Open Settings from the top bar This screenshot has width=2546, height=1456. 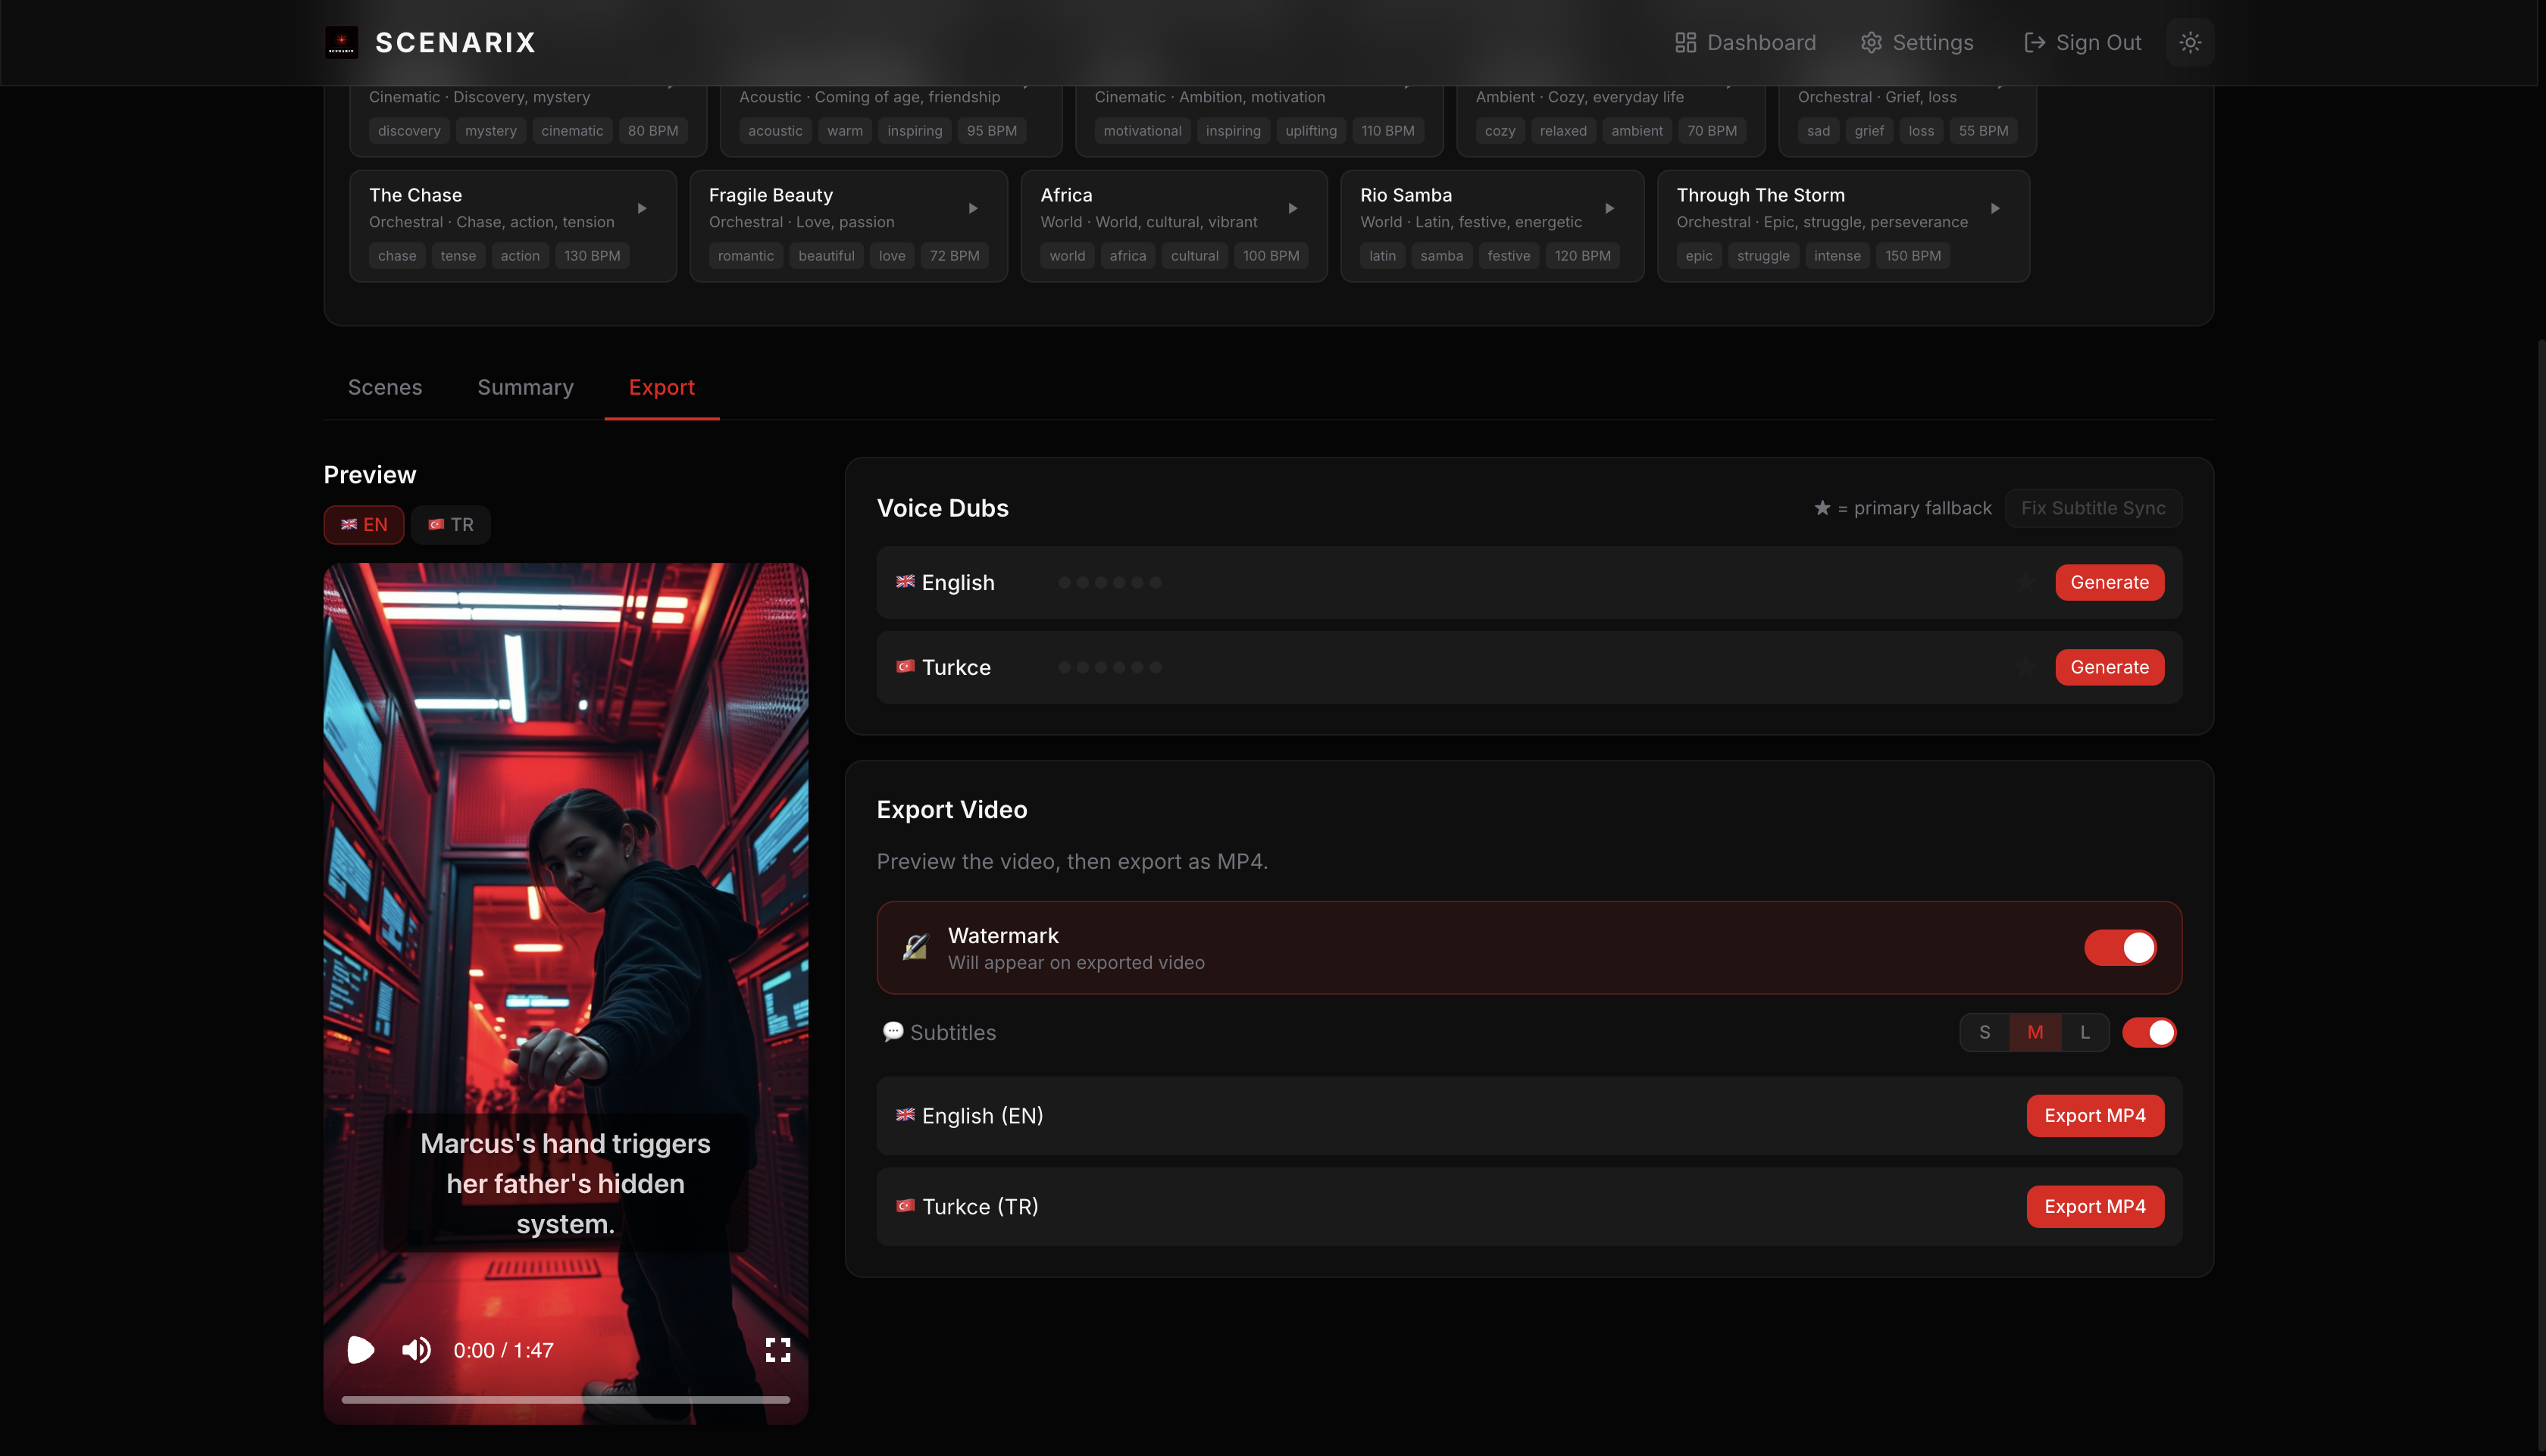tap(1917, 42)
